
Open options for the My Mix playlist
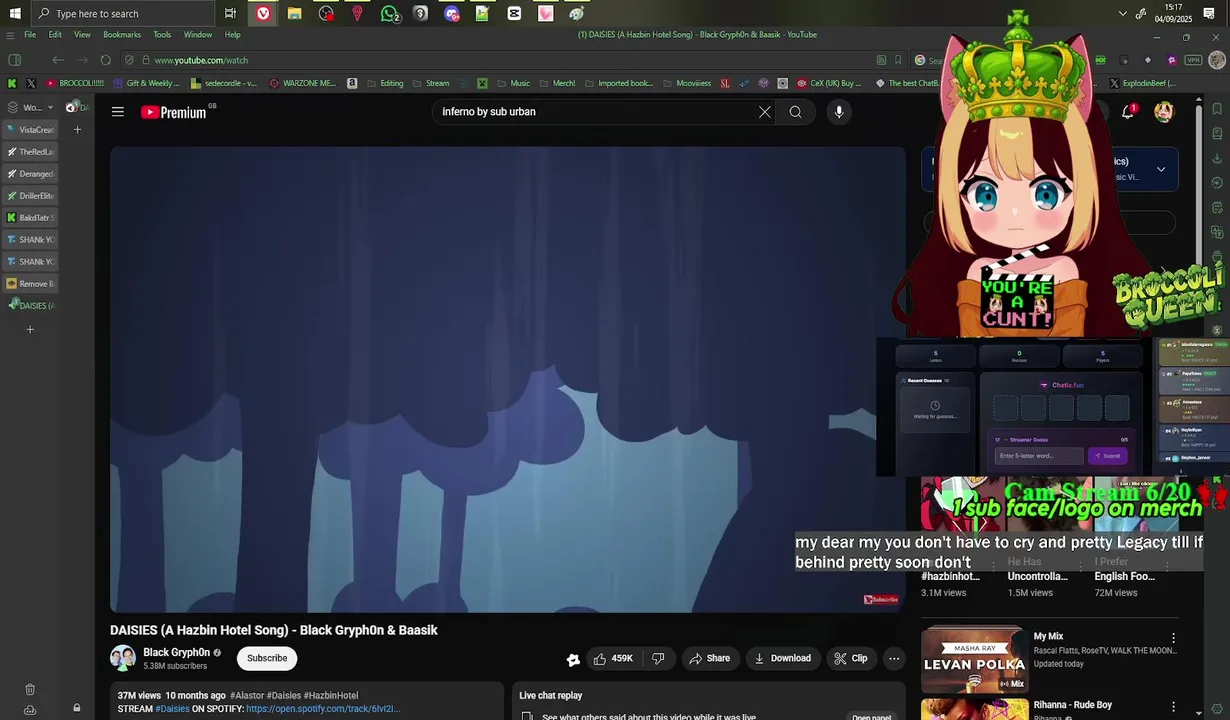1174,638
